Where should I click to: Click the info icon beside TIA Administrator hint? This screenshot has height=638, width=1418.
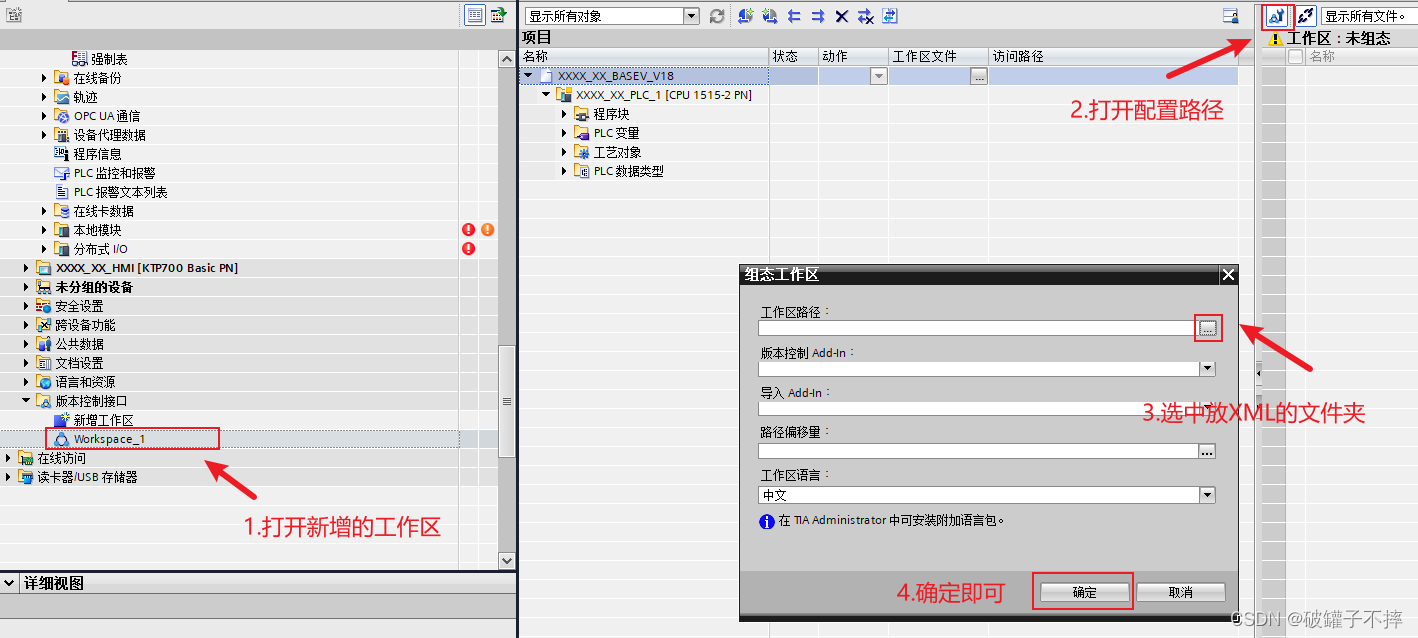767,521
